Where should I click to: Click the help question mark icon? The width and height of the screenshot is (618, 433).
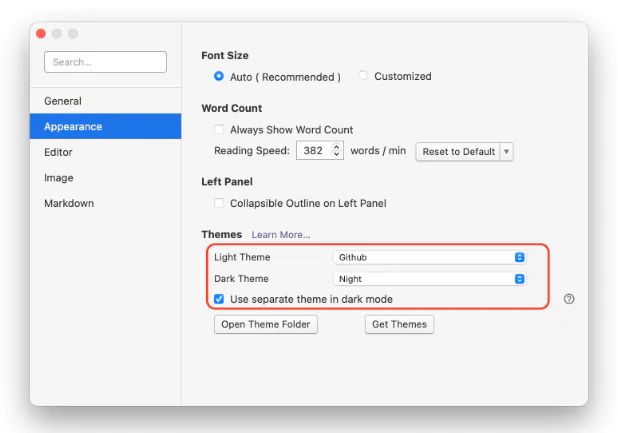[x=569, y=299]
